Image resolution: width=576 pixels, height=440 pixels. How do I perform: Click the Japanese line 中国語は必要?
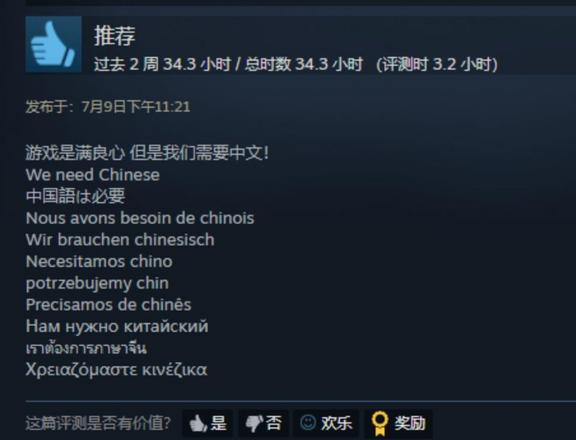pos(75,196)
